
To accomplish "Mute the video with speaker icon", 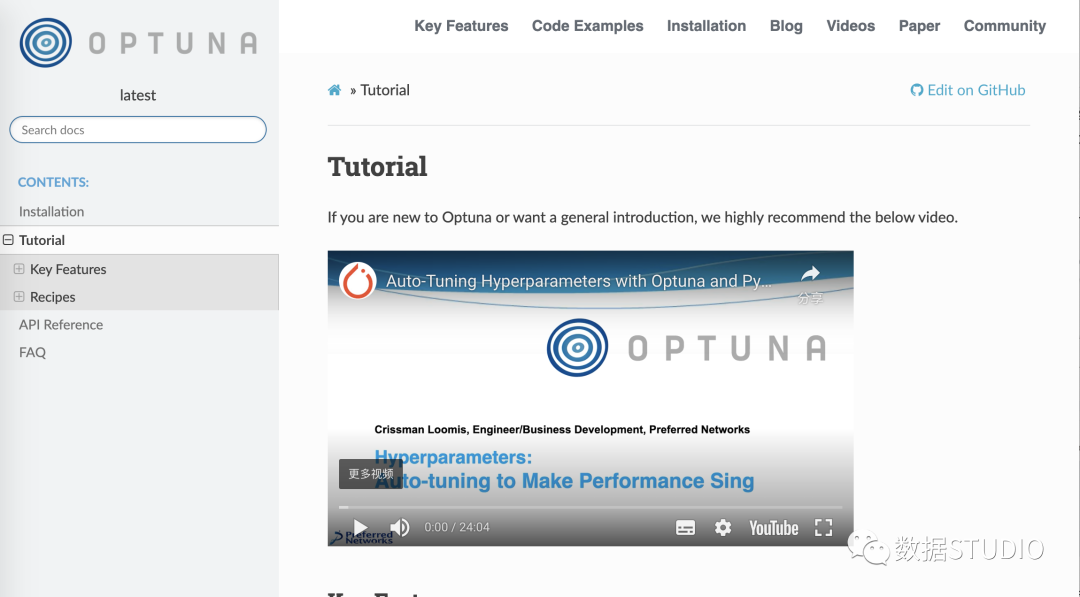I will pyautogui.click(x=399, y=527).
